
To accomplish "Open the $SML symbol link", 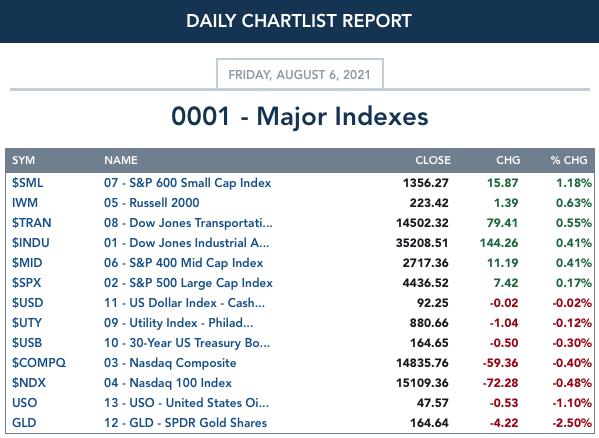I will tap(28, 183).
